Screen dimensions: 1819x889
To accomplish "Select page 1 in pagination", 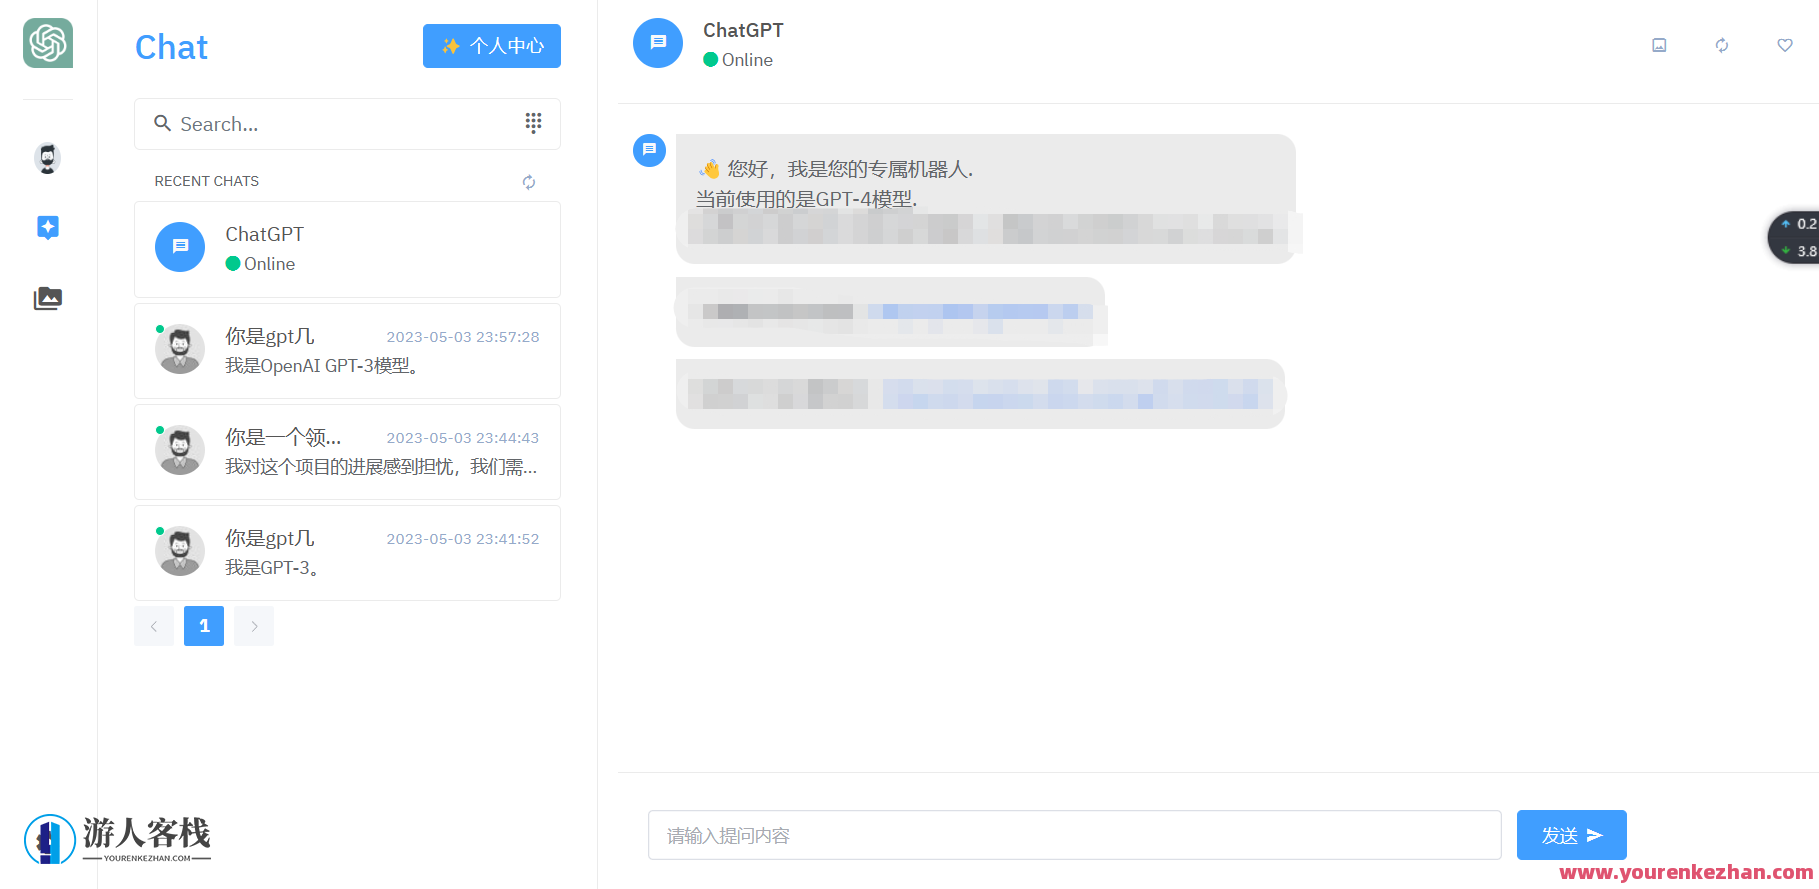I will point(204,626).
